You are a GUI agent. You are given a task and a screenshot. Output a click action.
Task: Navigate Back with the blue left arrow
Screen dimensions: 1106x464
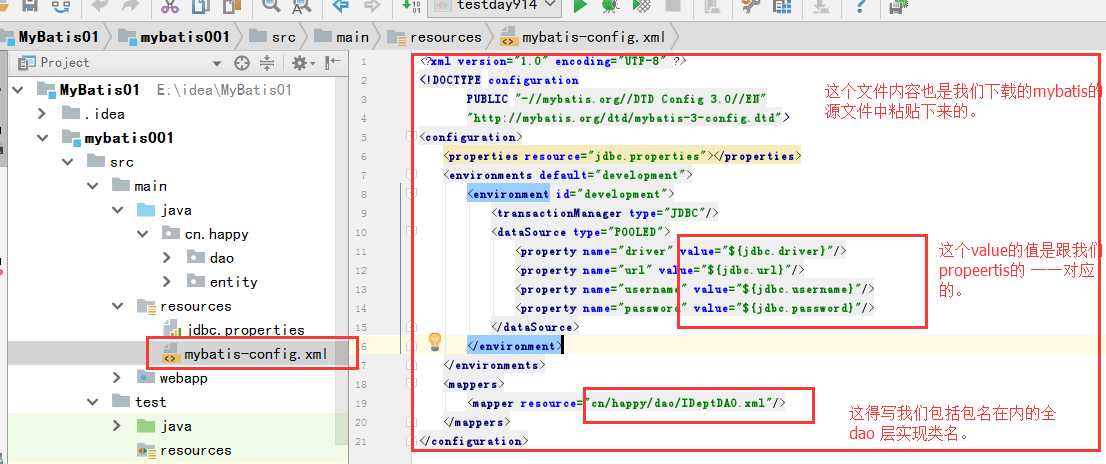click(x=341, y=6)
